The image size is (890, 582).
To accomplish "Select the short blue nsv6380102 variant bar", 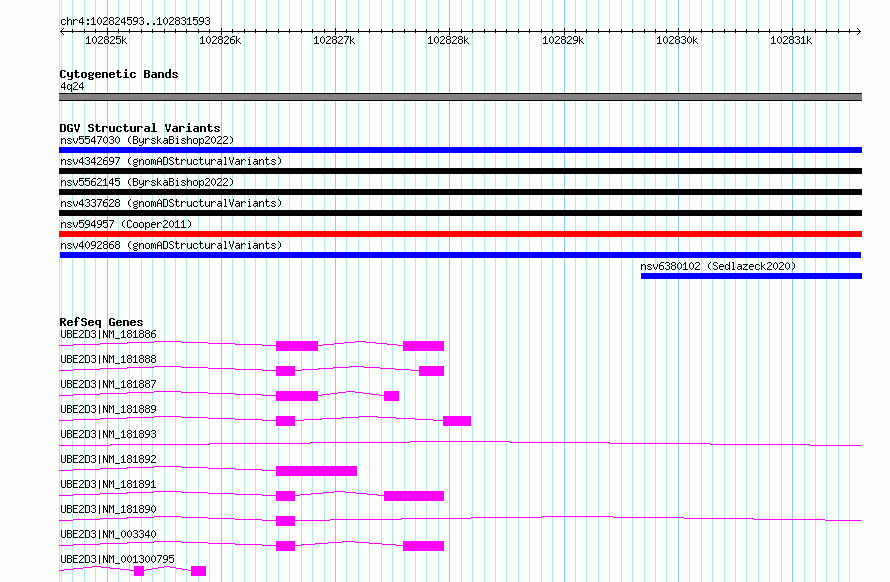I will click(752, 276).
